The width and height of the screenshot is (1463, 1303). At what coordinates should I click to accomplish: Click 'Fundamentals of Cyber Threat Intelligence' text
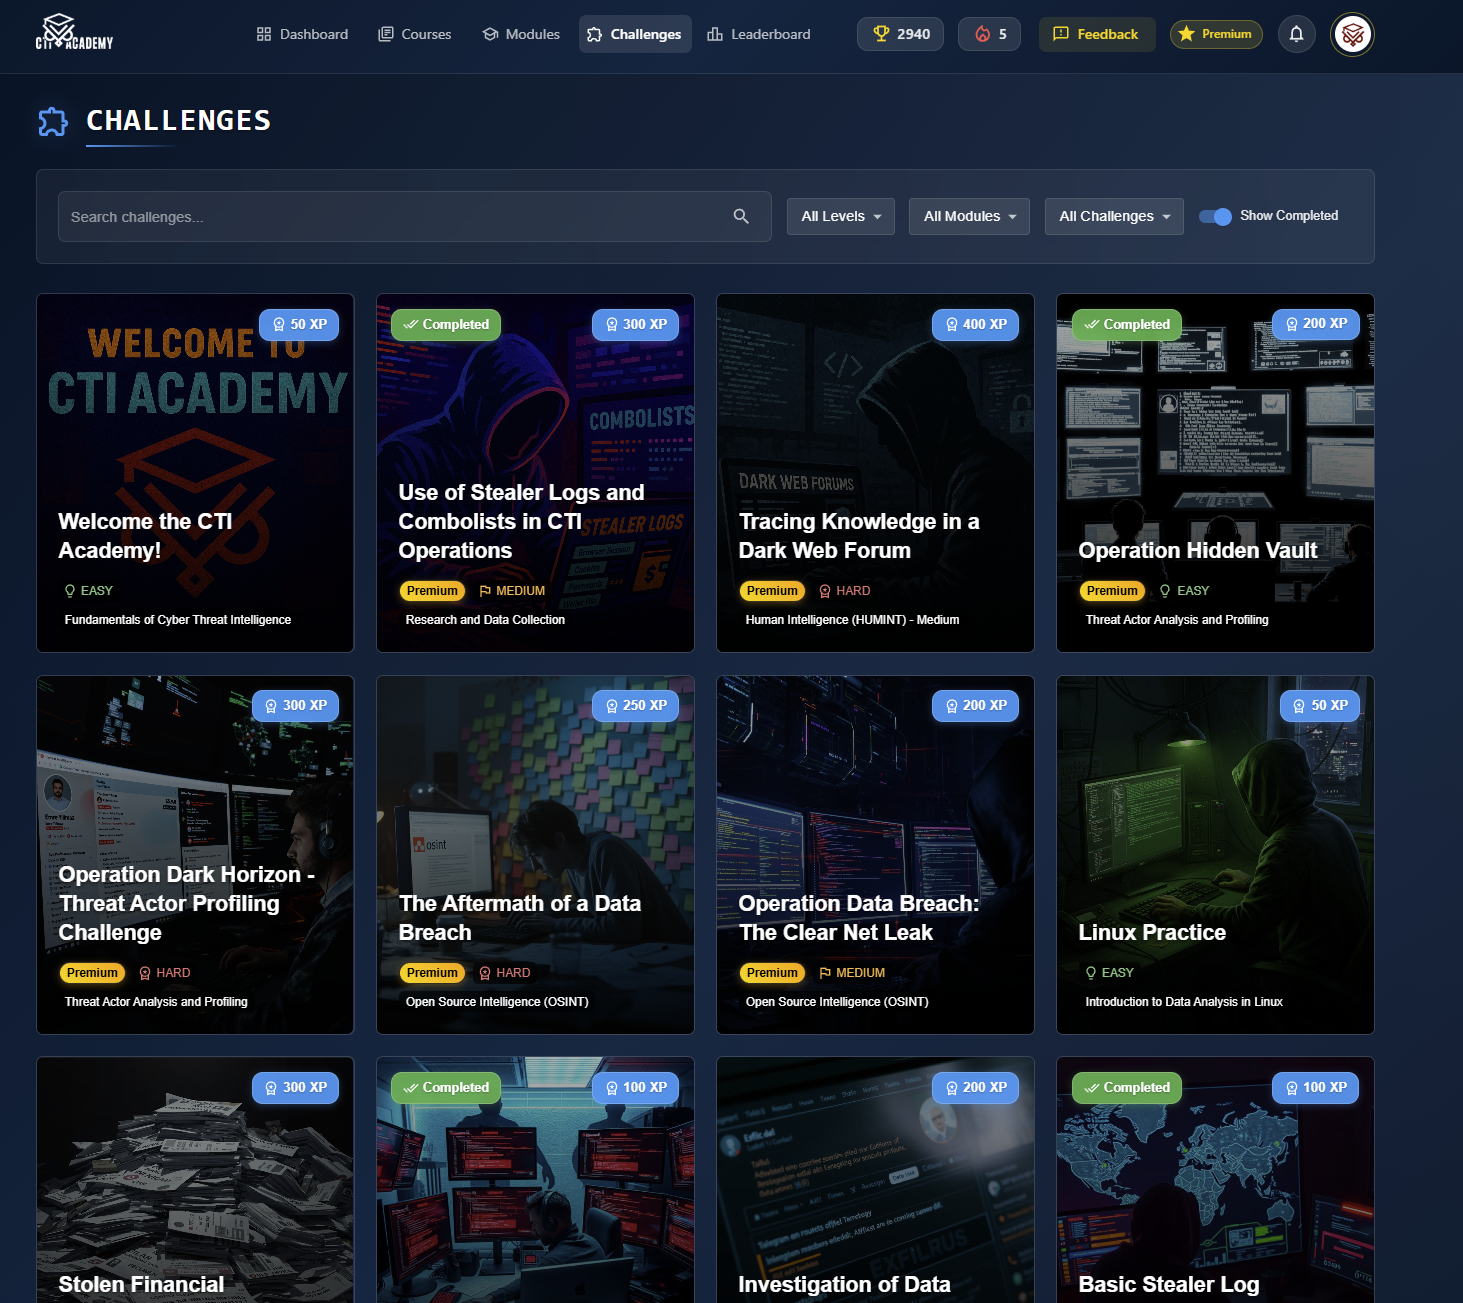pos(178,620)
